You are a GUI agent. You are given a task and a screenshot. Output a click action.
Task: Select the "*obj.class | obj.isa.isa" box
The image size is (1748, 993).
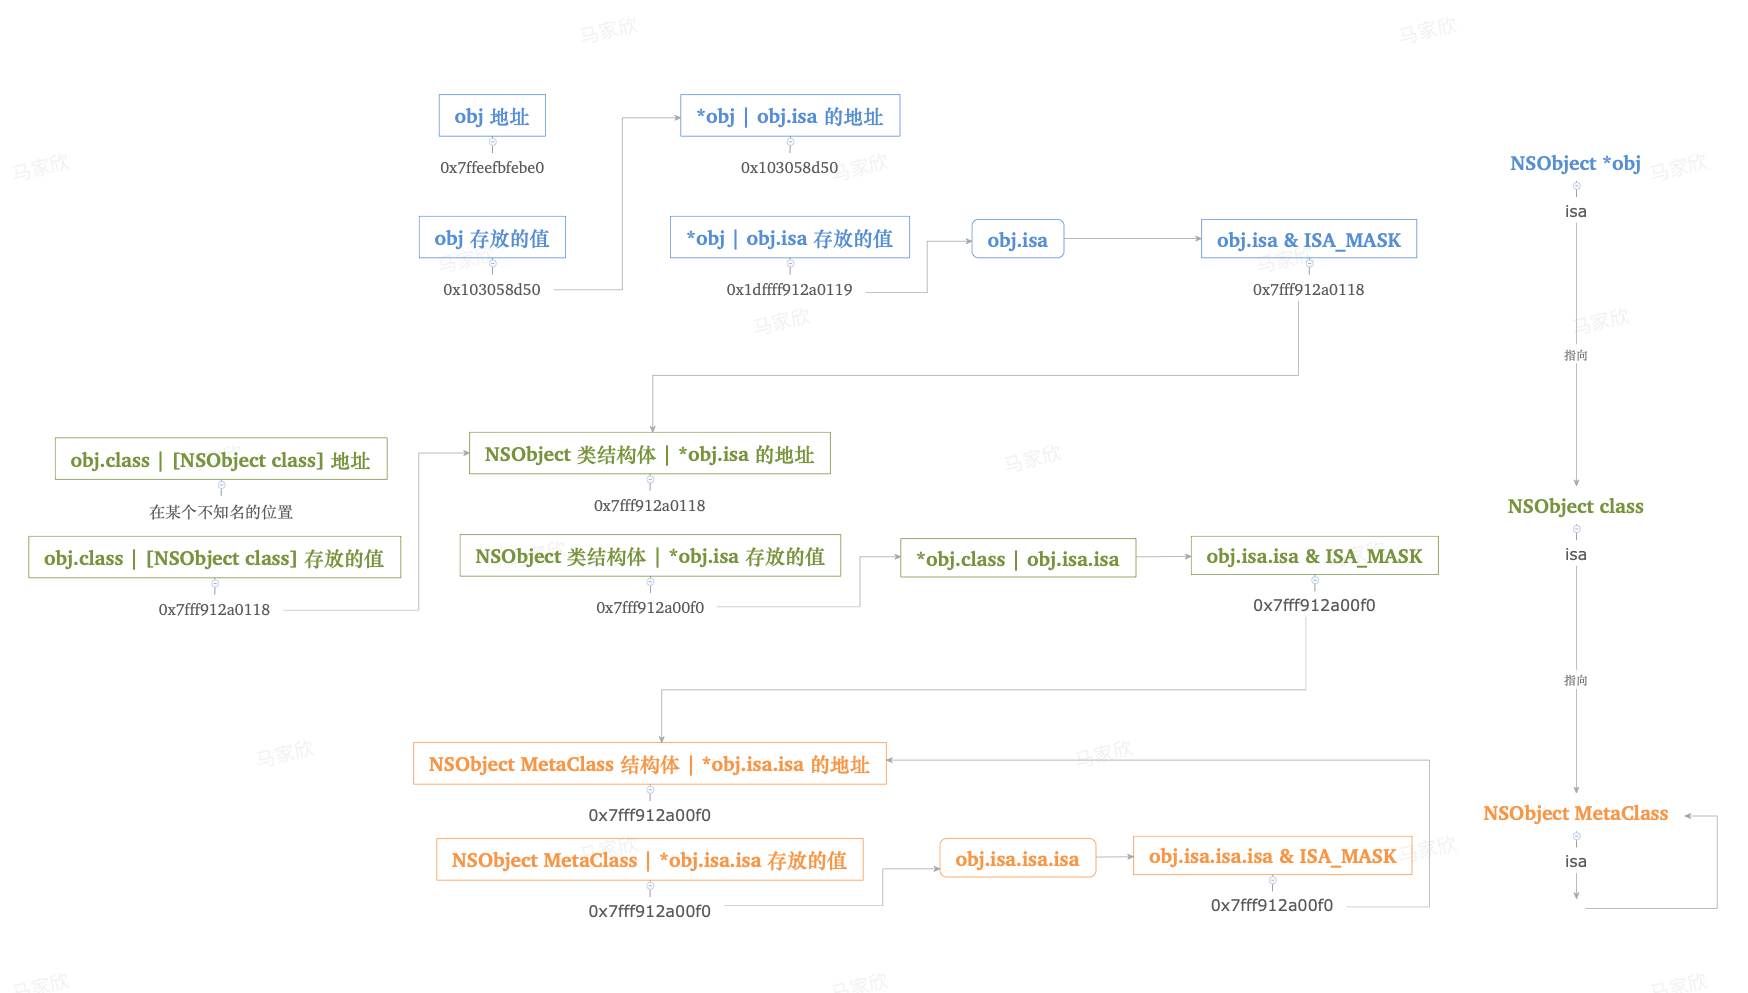[1017, 559]
